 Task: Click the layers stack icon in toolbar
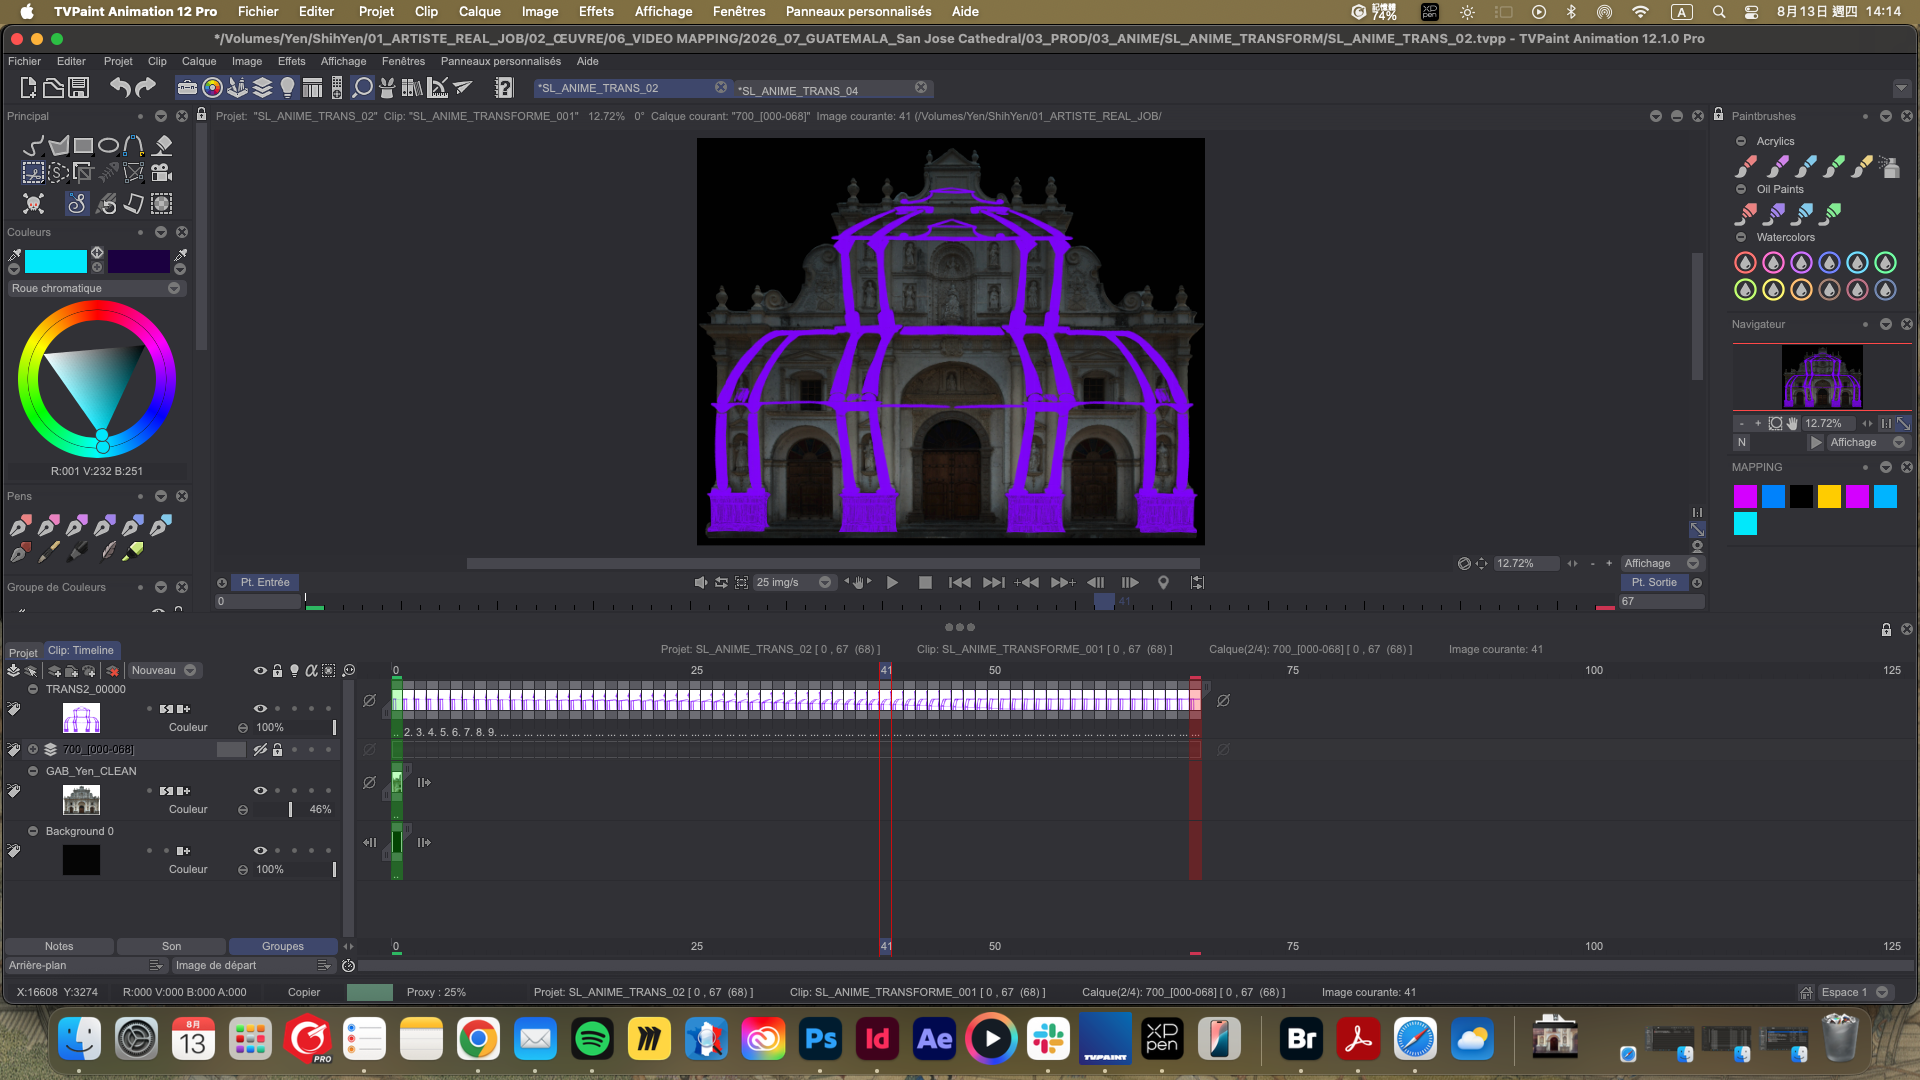262,88
